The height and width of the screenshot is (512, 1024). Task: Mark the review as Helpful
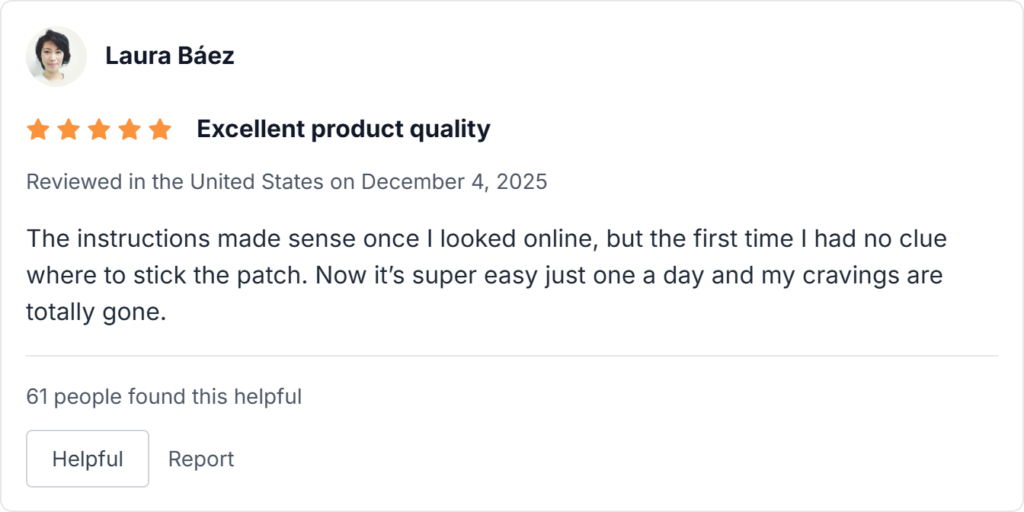[x=87, y=459]
